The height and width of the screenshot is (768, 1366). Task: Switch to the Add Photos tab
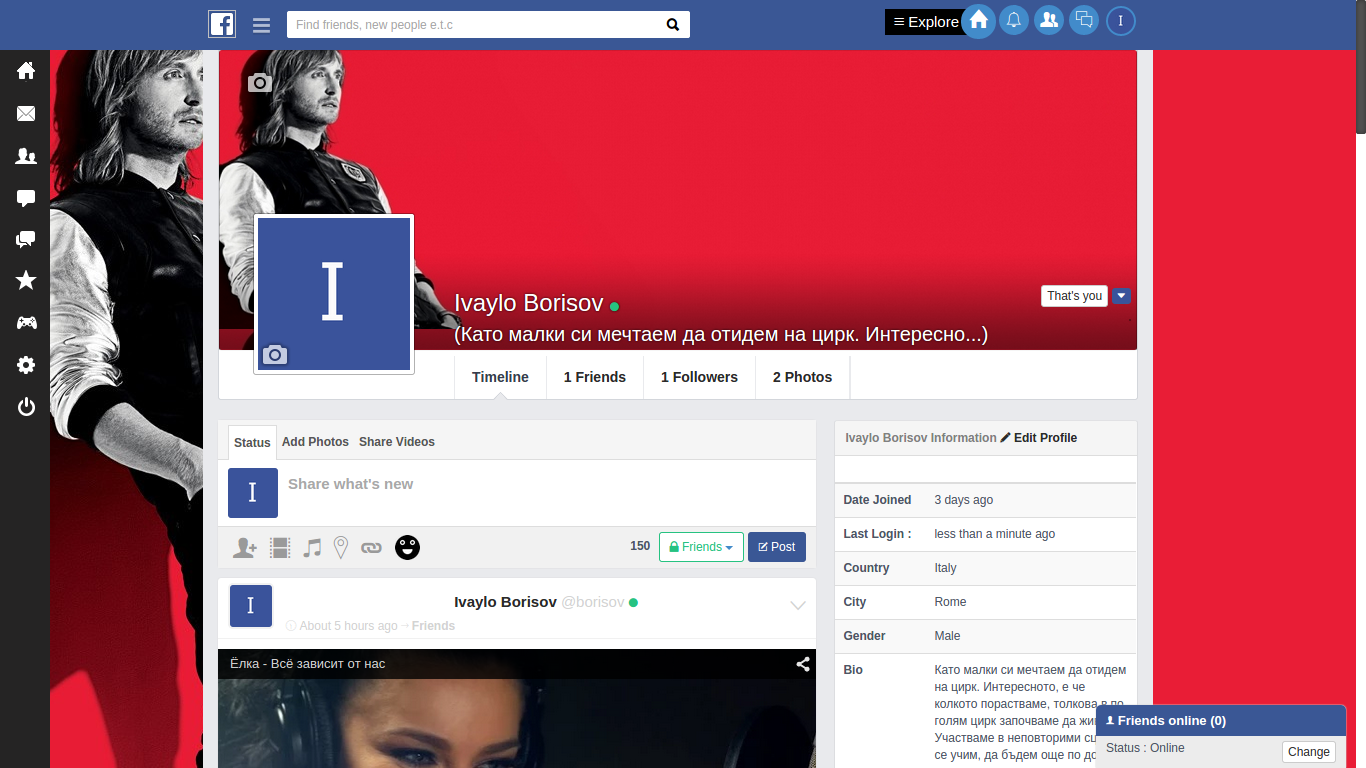[315, 442]
